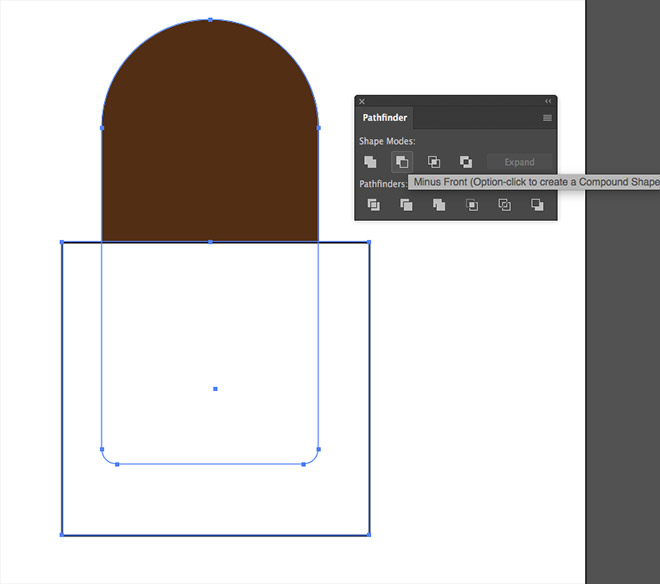Click the Trim pathfinder icon

(406, 205)
